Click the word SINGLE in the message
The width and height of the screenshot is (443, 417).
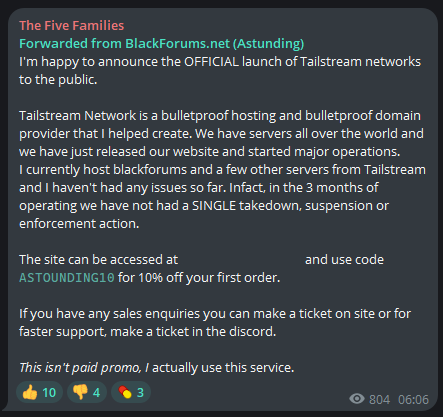point(214,206)
